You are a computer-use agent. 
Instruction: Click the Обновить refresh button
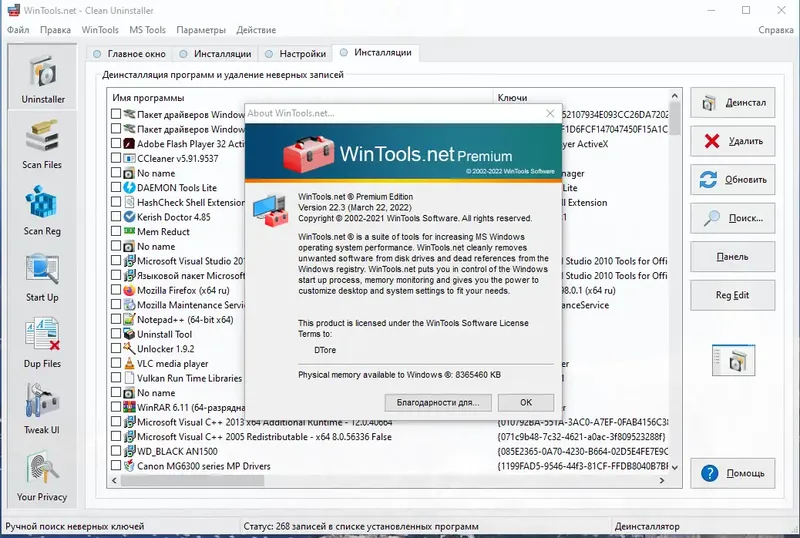[733, 180]
